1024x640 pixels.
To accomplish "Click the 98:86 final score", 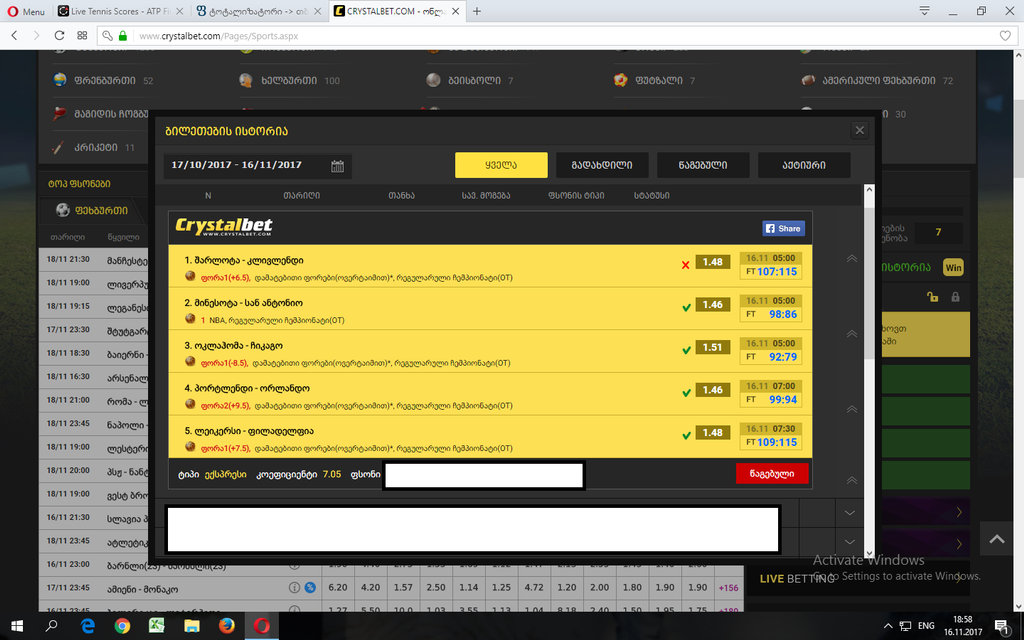I will click(783, 314).
